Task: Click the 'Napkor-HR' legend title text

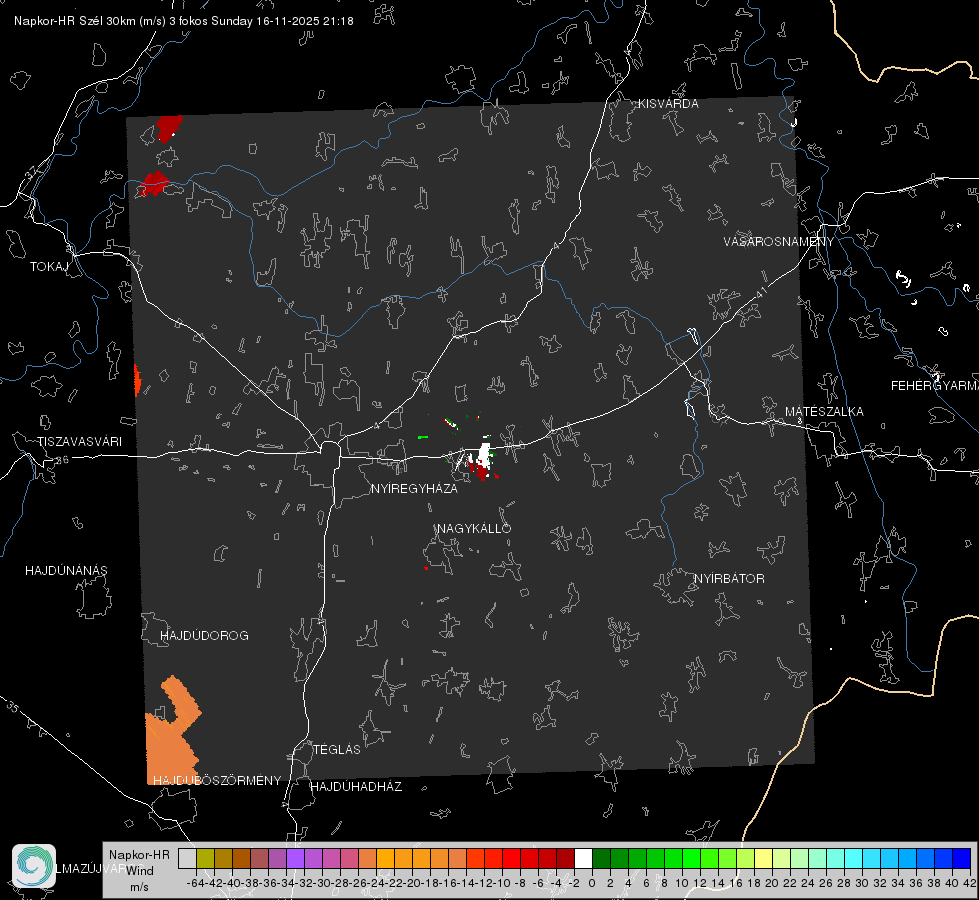Action: click(x=139, y=855)
